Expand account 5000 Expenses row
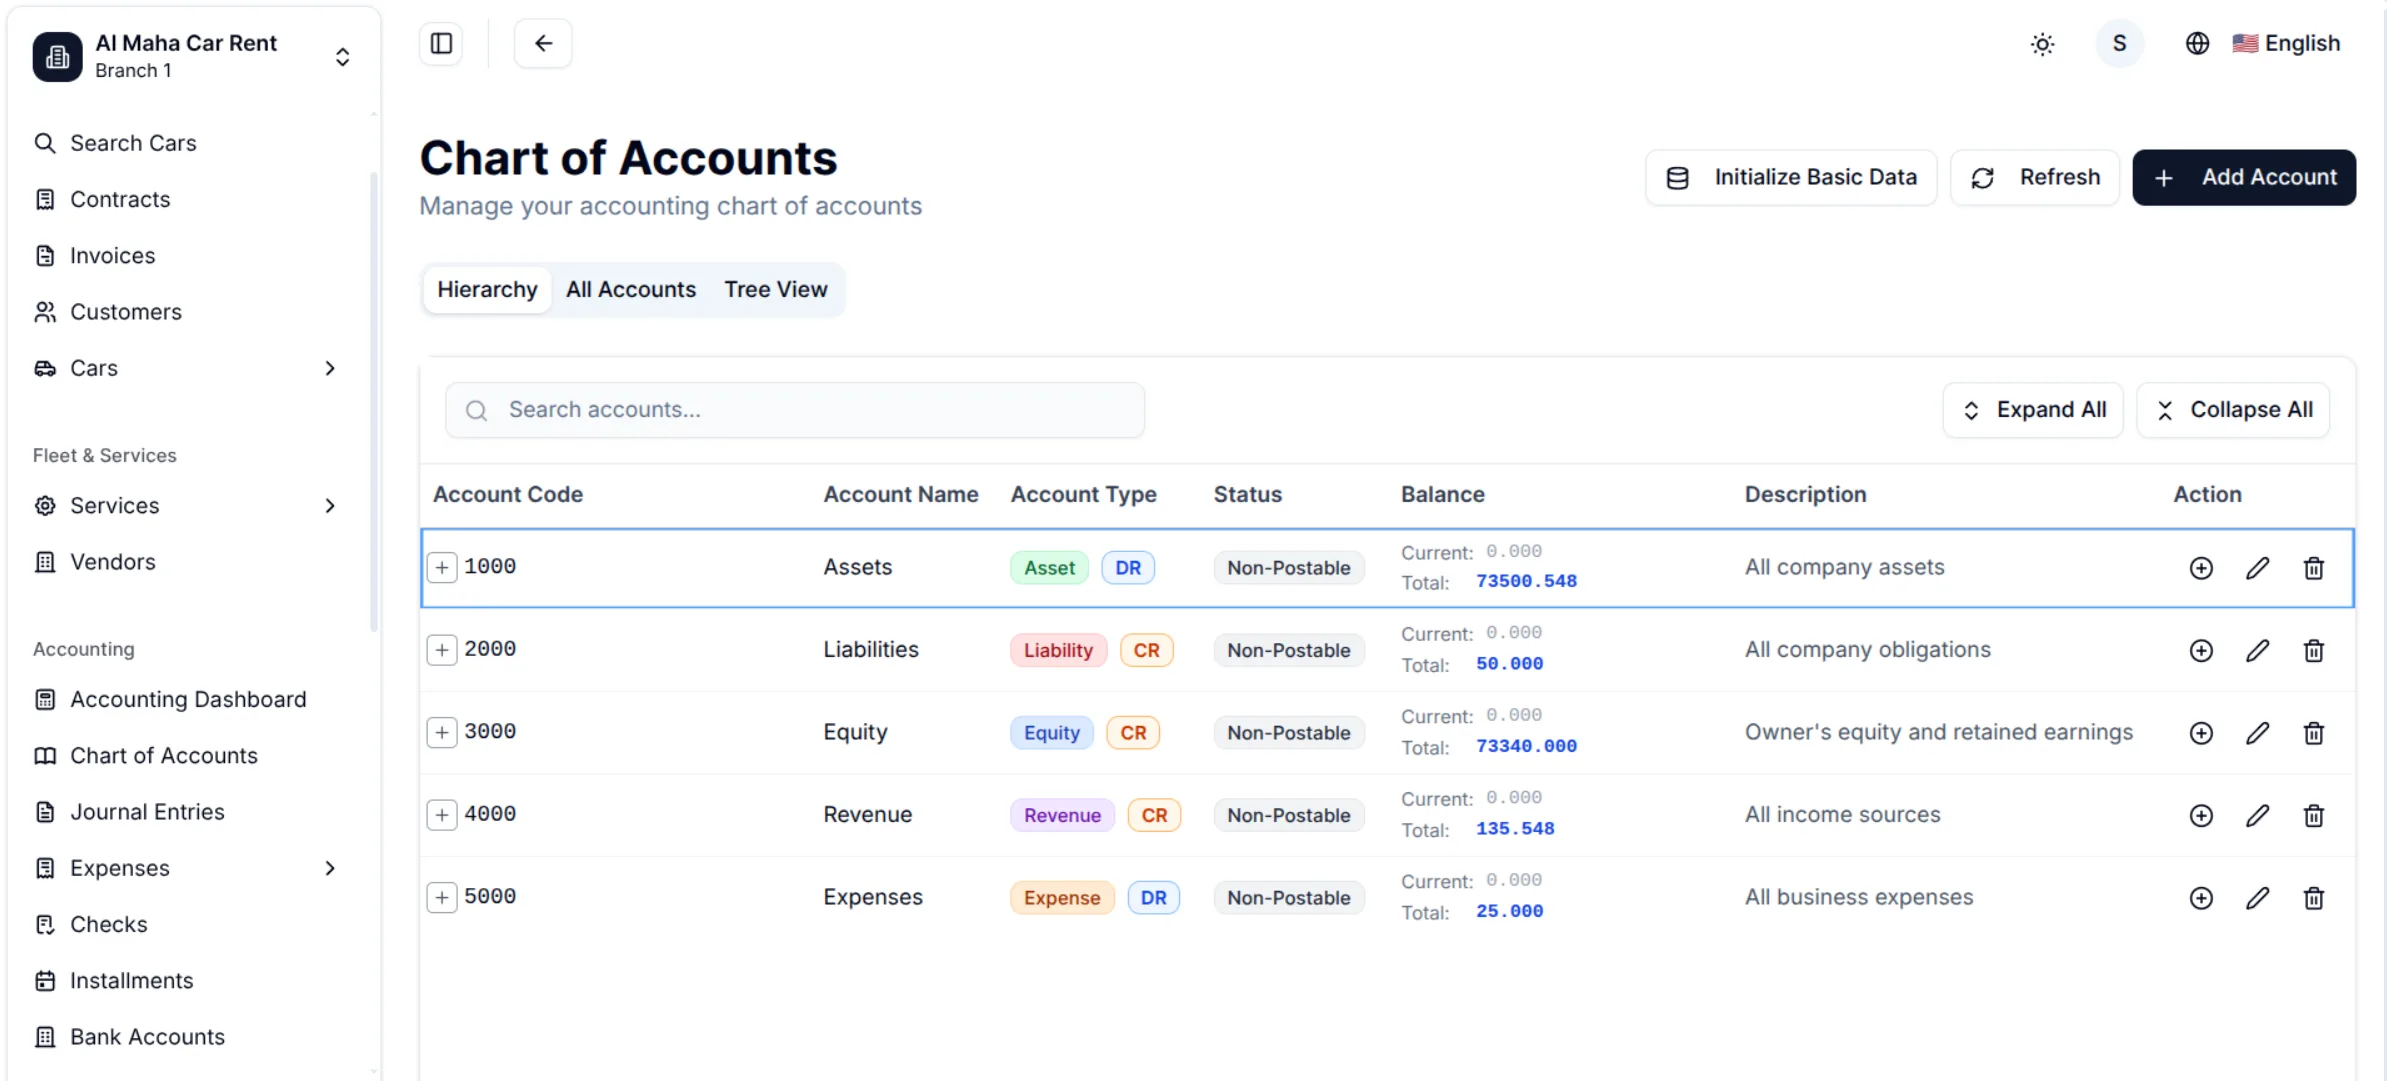2387x1081 pixels. tap(442, 897)
